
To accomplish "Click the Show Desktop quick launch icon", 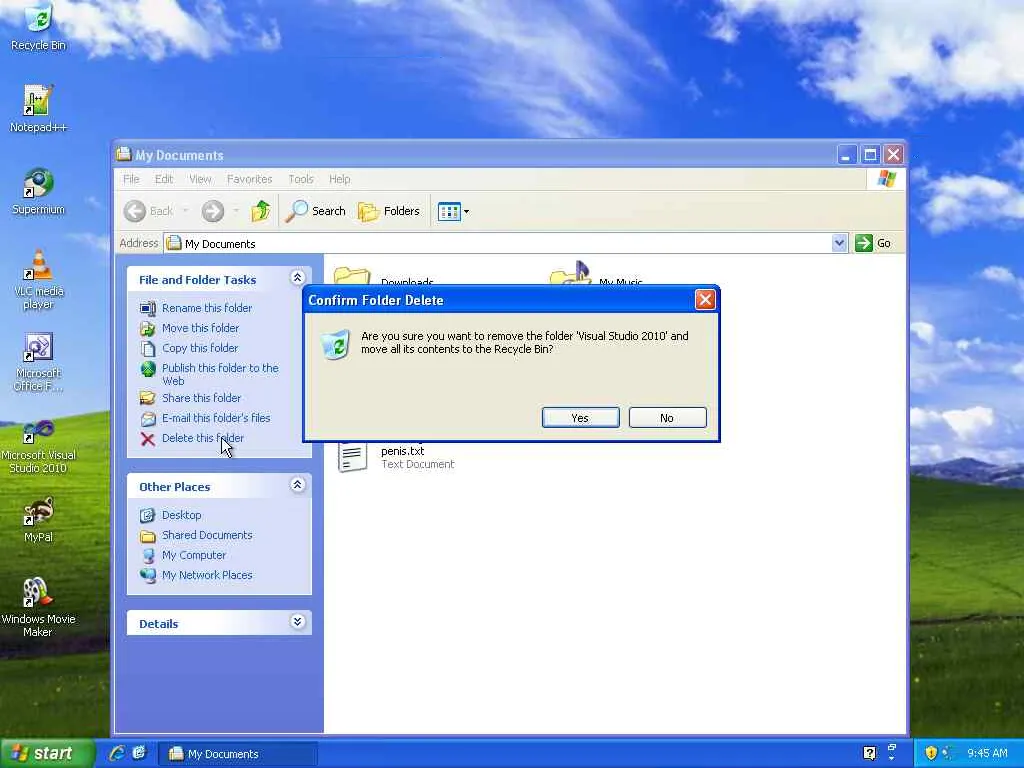I will point(139,753).
